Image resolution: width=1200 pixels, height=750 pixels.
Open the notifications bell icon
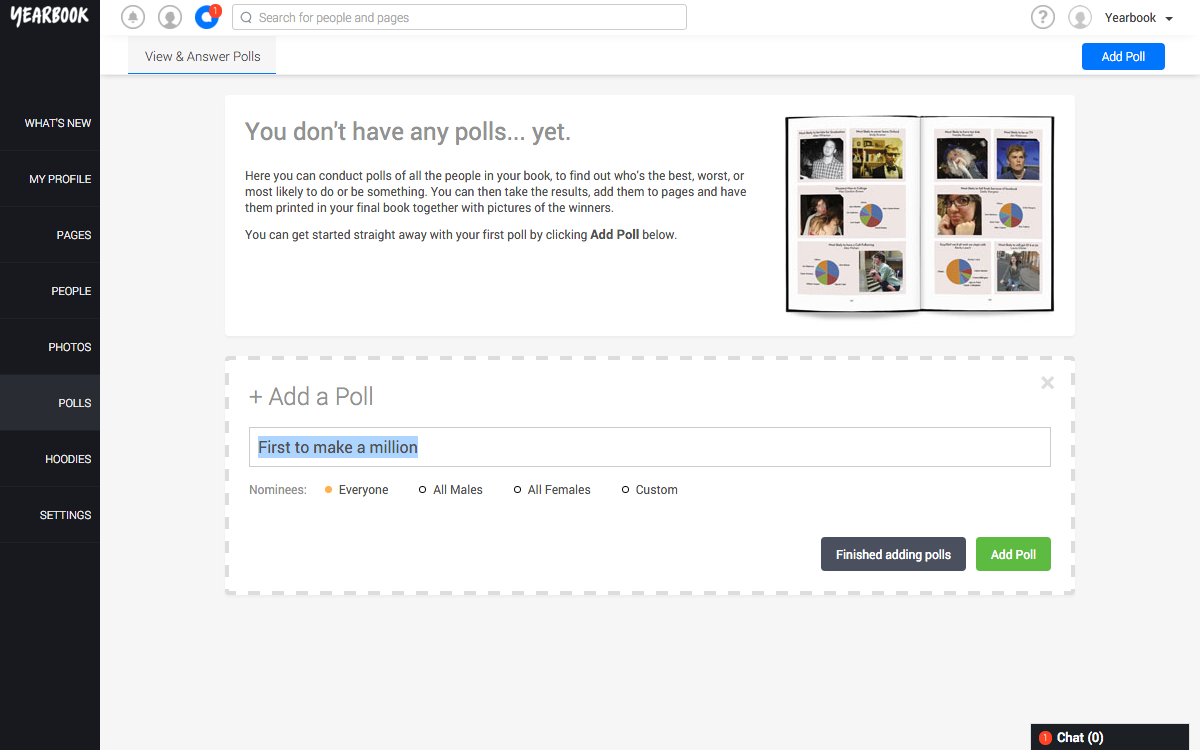132,17
